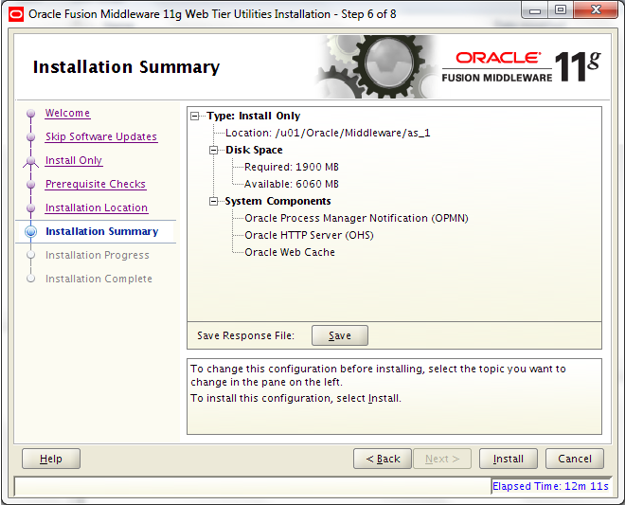Select the Oracle HTTP Server (OHS) row

pos(309,235)
